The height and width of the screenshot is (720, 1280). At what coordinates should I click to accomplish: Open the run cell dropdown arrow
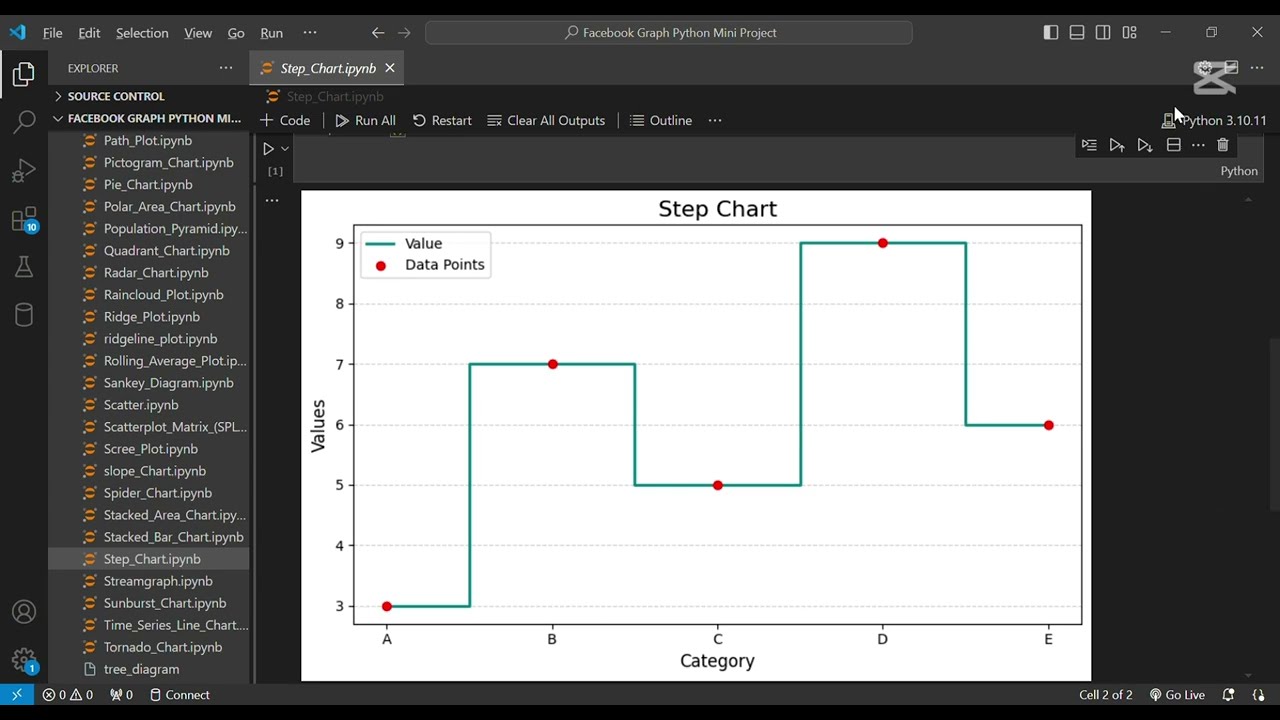285,149
